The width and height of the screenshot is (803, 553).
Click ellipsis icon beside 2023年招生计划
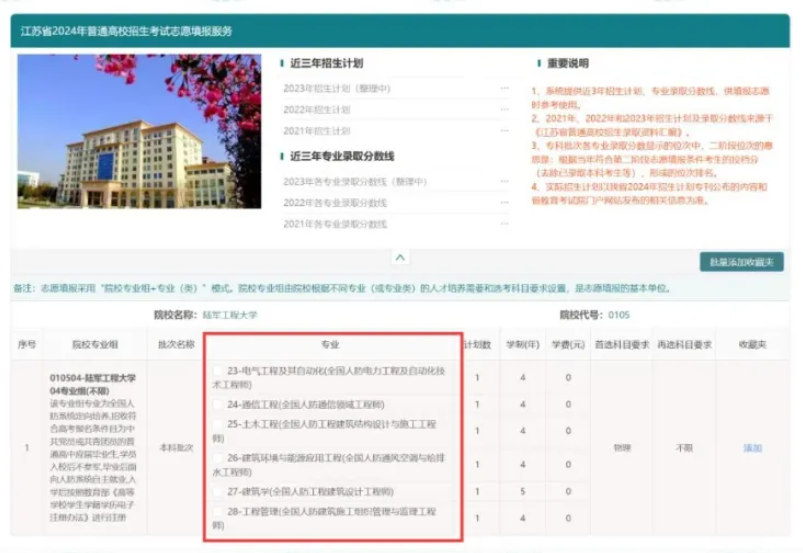(x=504, y=88)
